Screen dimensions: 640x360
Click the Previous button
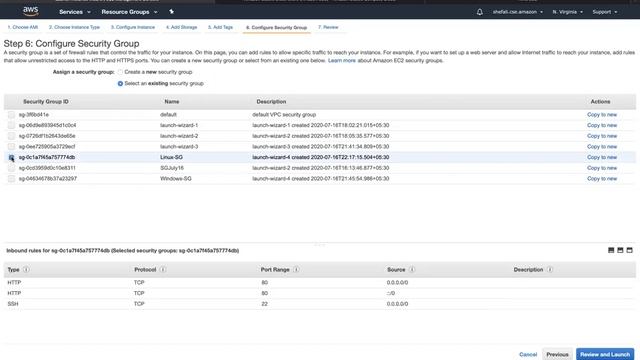tap(557, 354)
